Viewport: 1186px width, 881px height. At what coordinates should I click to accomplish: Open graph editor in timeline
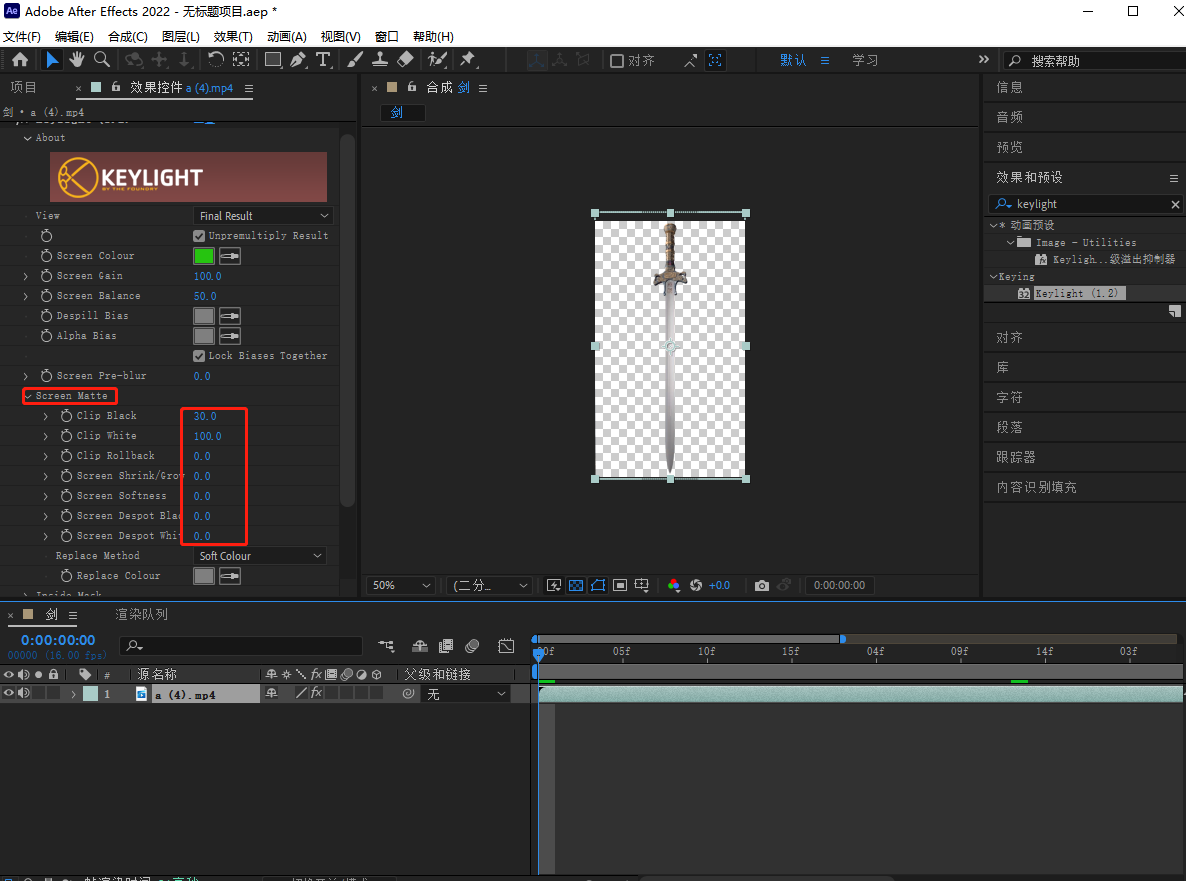click(x=506, y=646)
